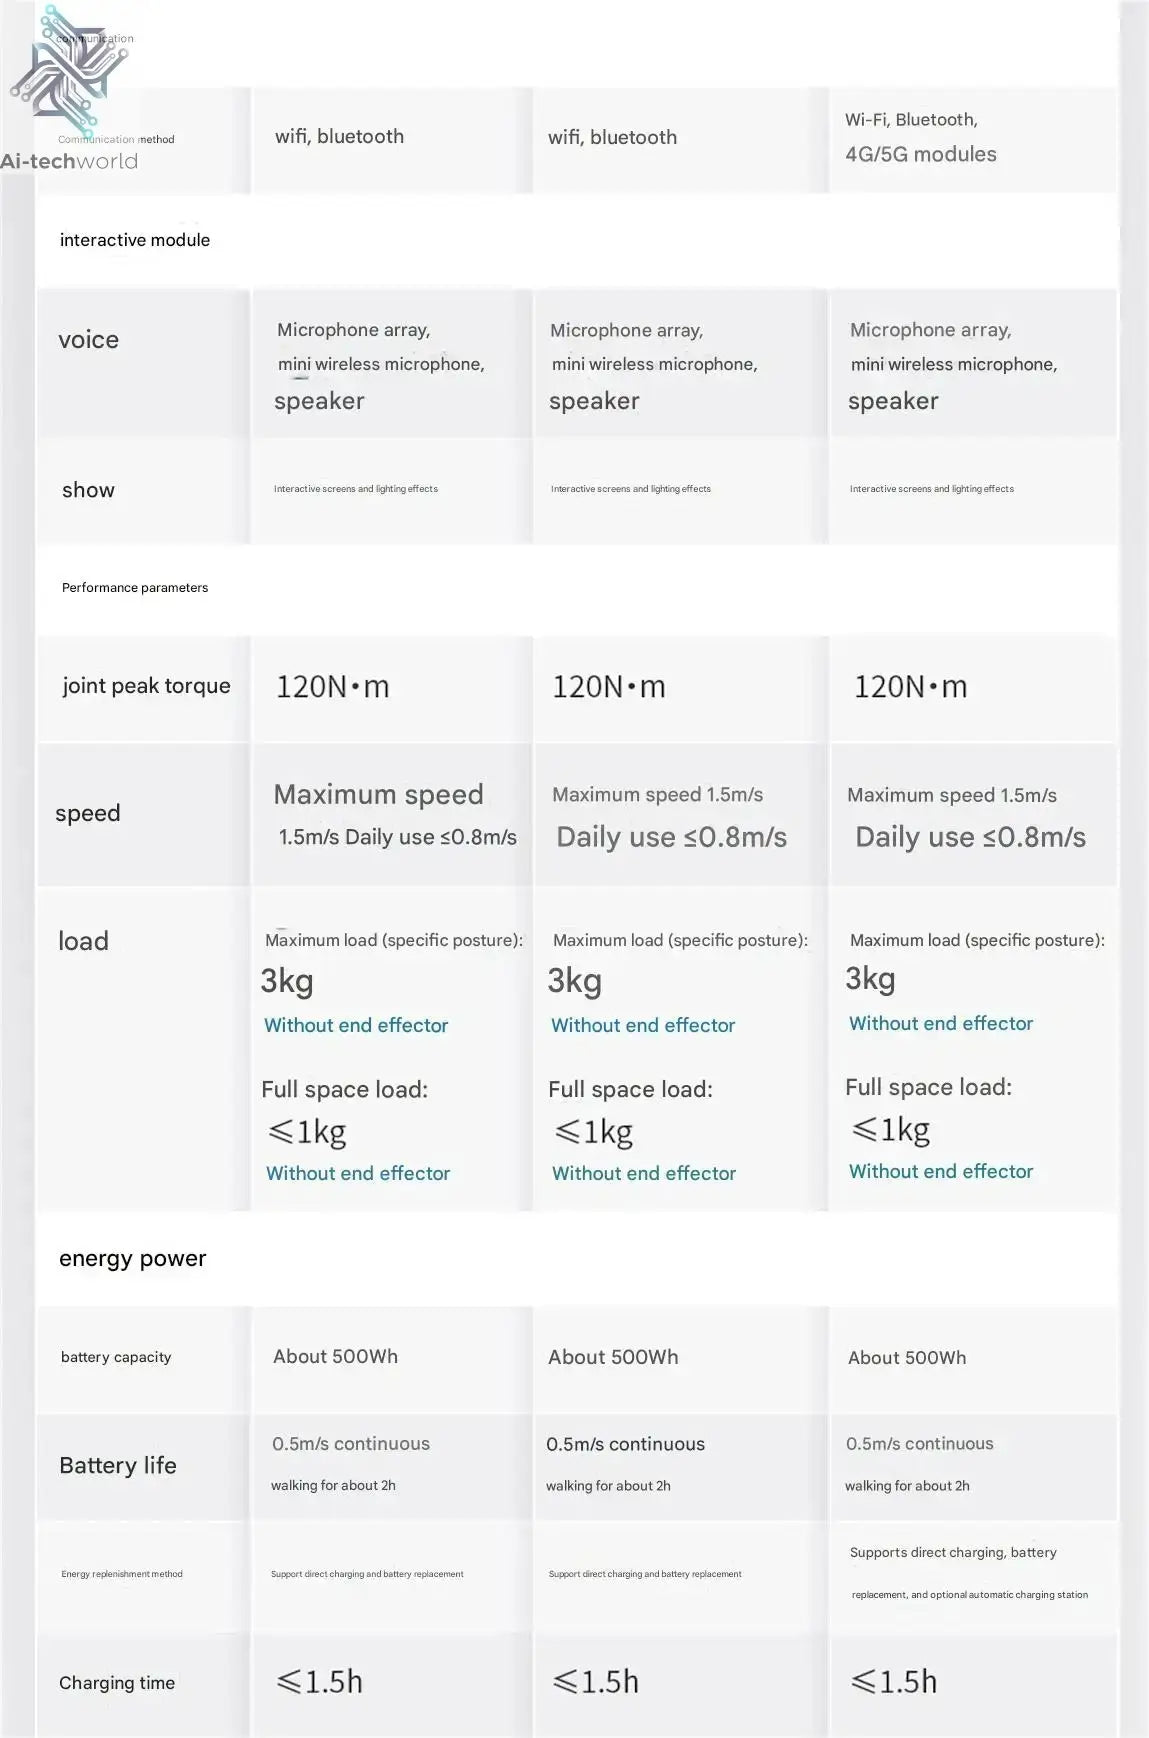Click the Charging time row label
The height and width of the screenshot is (1738, 1149).
click(x=117, y=1683)
